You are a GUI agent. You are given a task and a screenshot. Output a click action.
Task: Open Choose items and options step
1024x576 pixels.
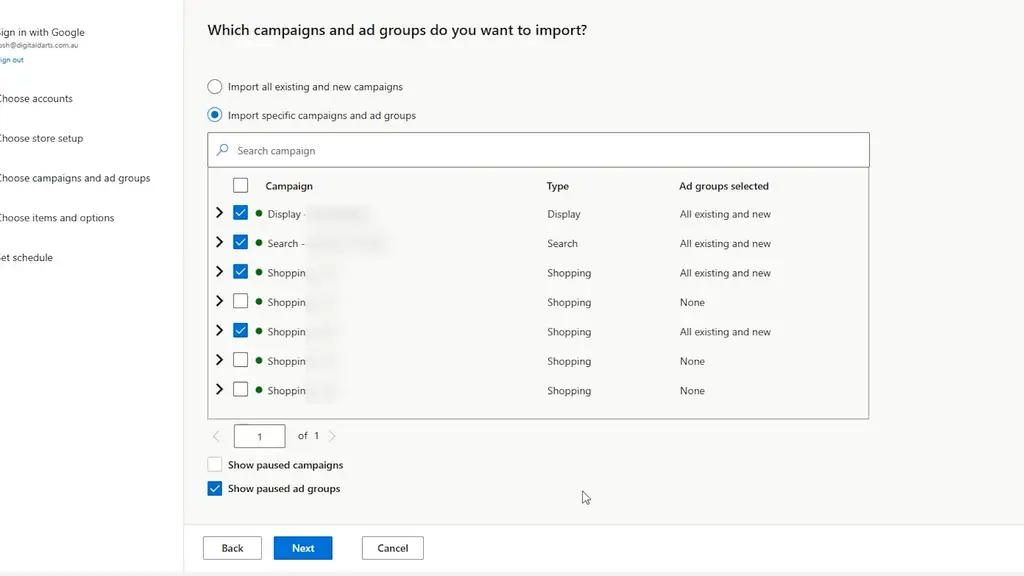click(x=57, y=218)
